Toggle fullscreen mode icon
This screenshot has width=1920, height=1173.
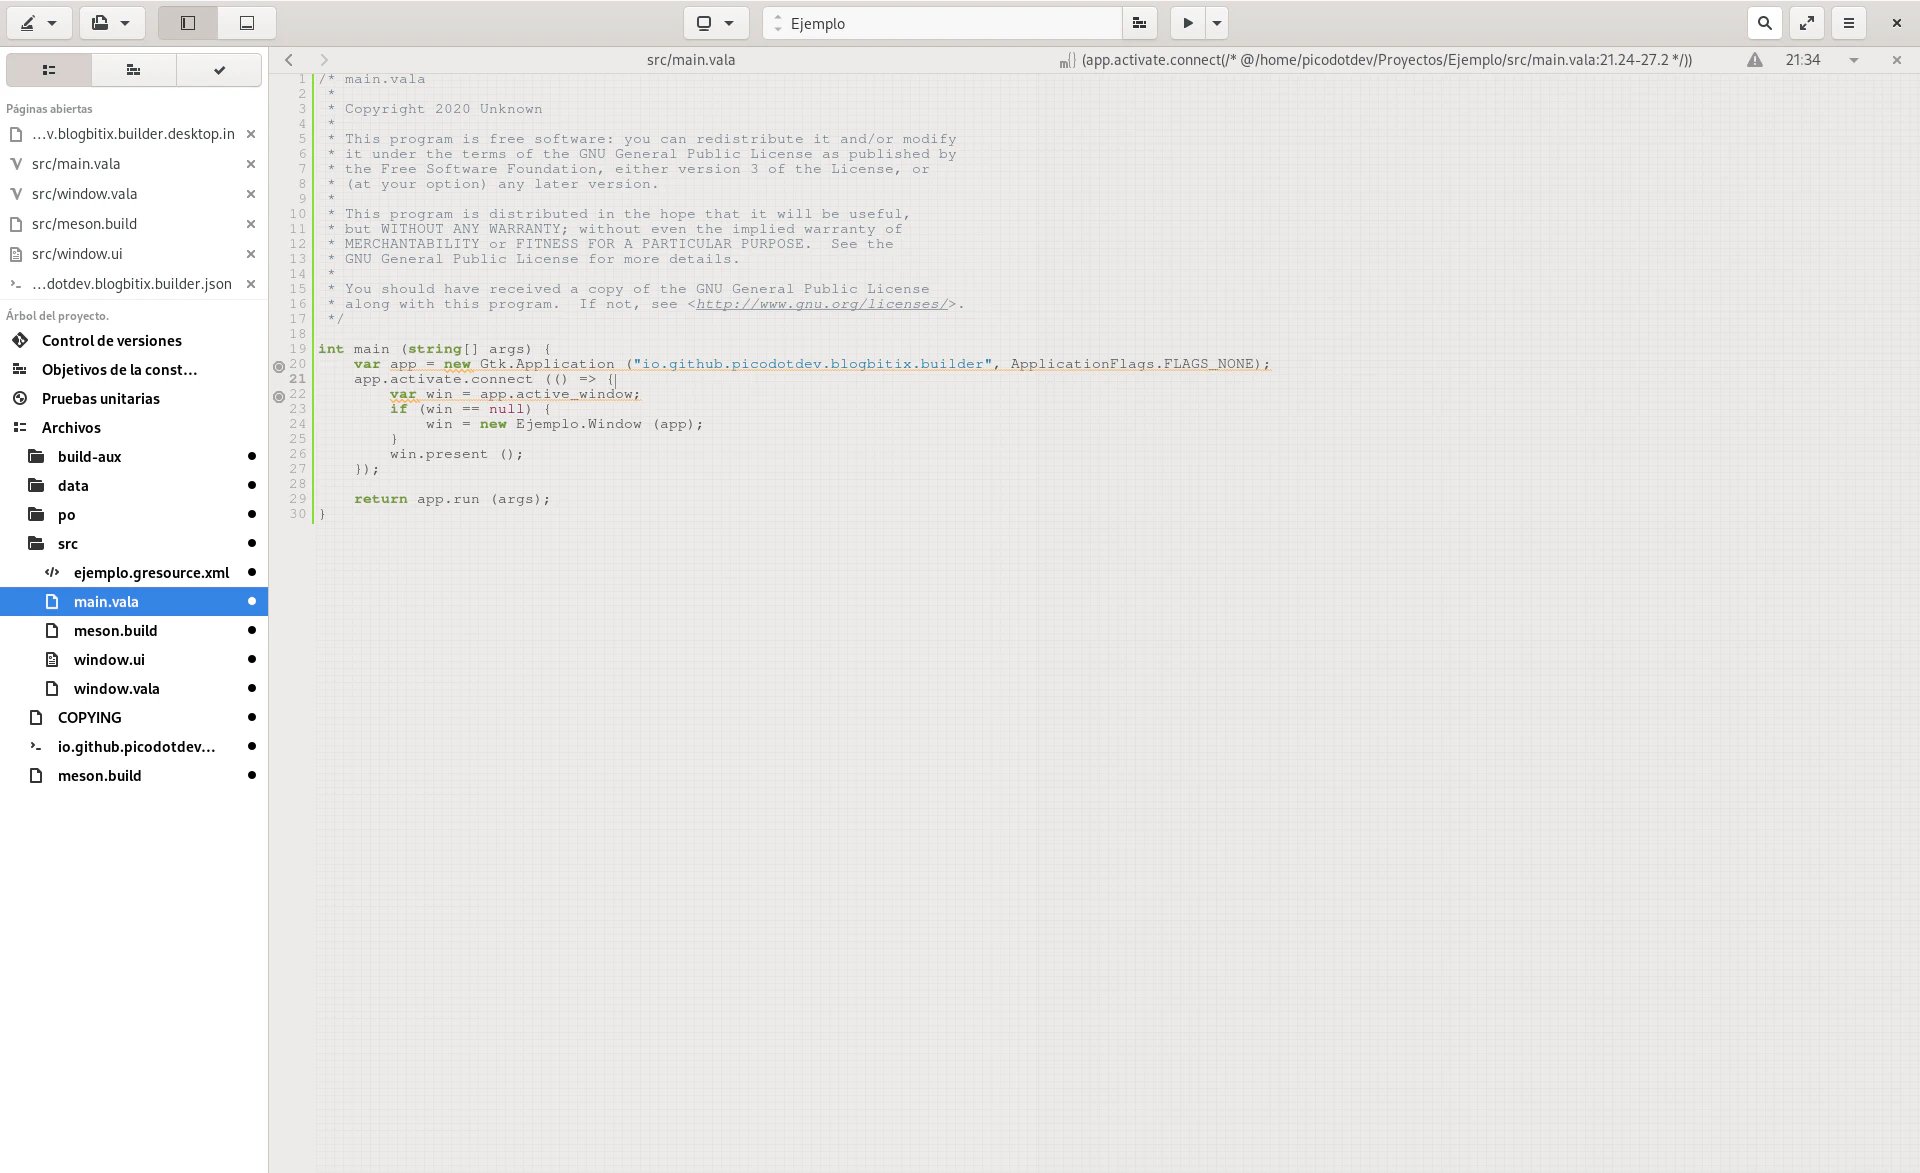pos(1807,23)
